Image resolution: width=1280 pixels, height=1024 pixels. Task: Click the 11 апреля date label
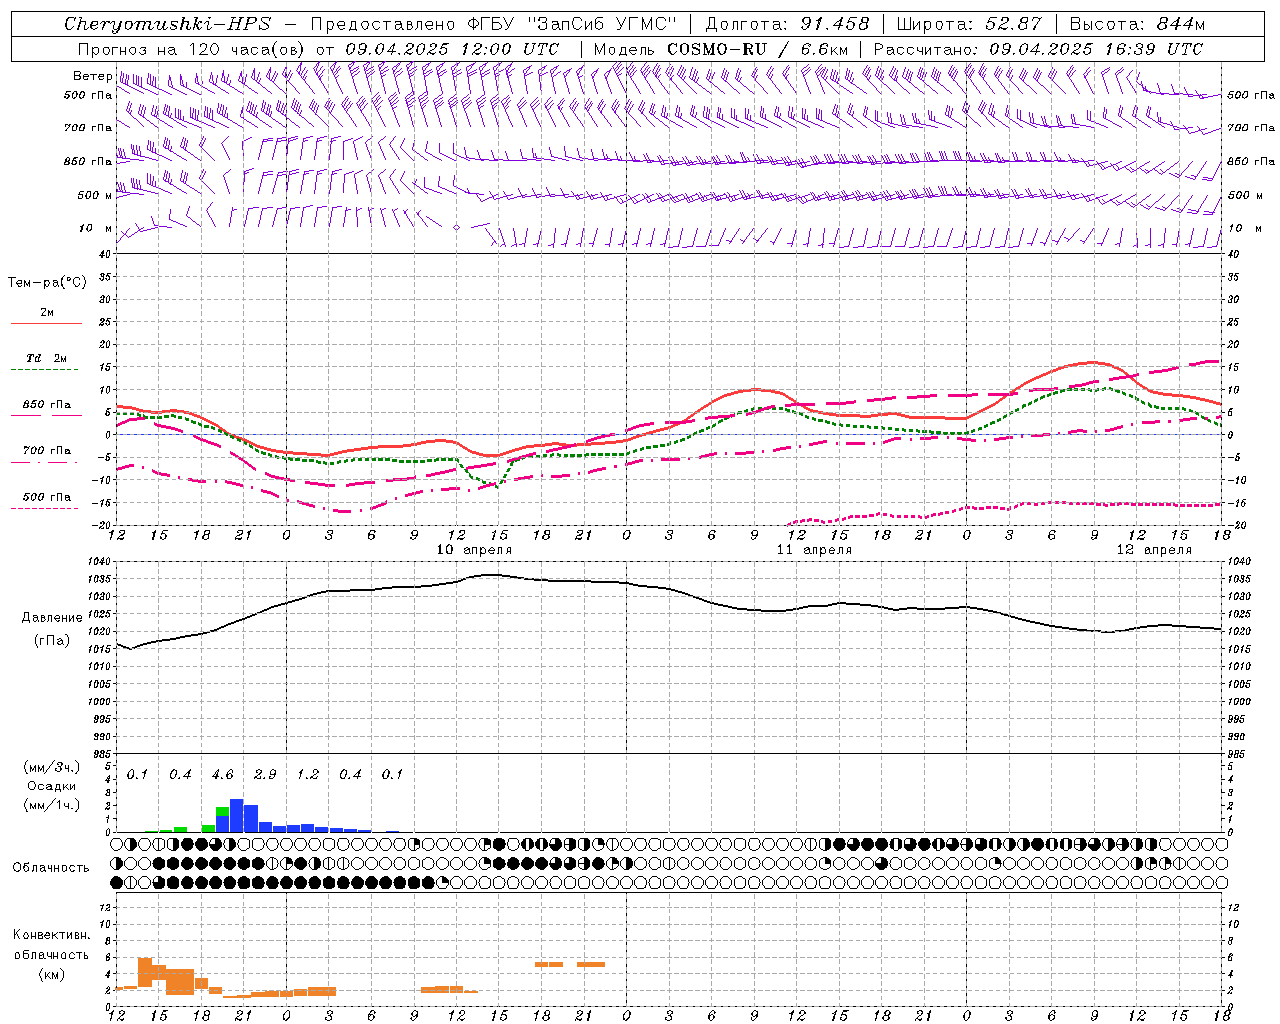click(814, 550)
